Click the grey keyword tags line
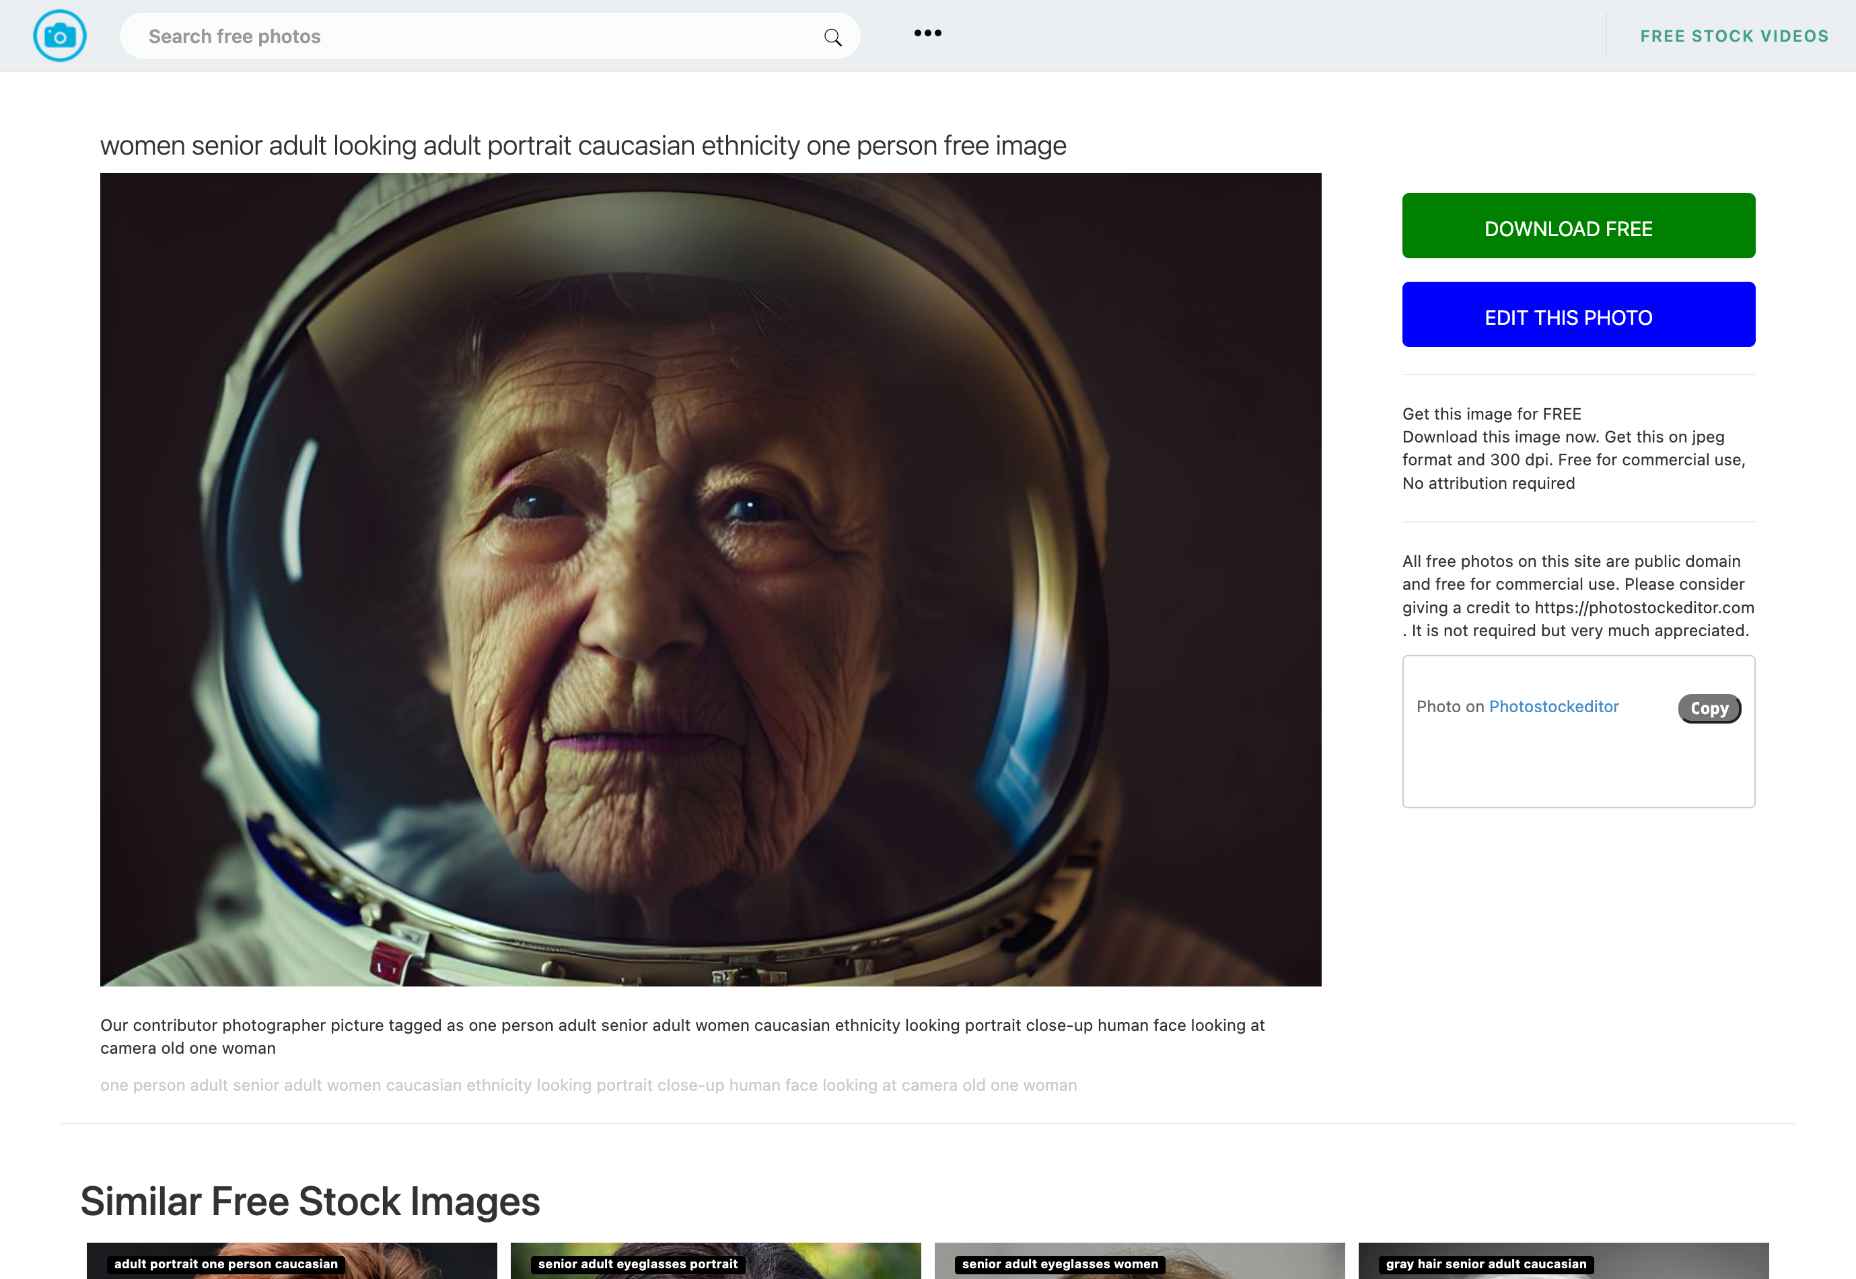Viewport: 1856px width, 1279px height. [588, 1085]
